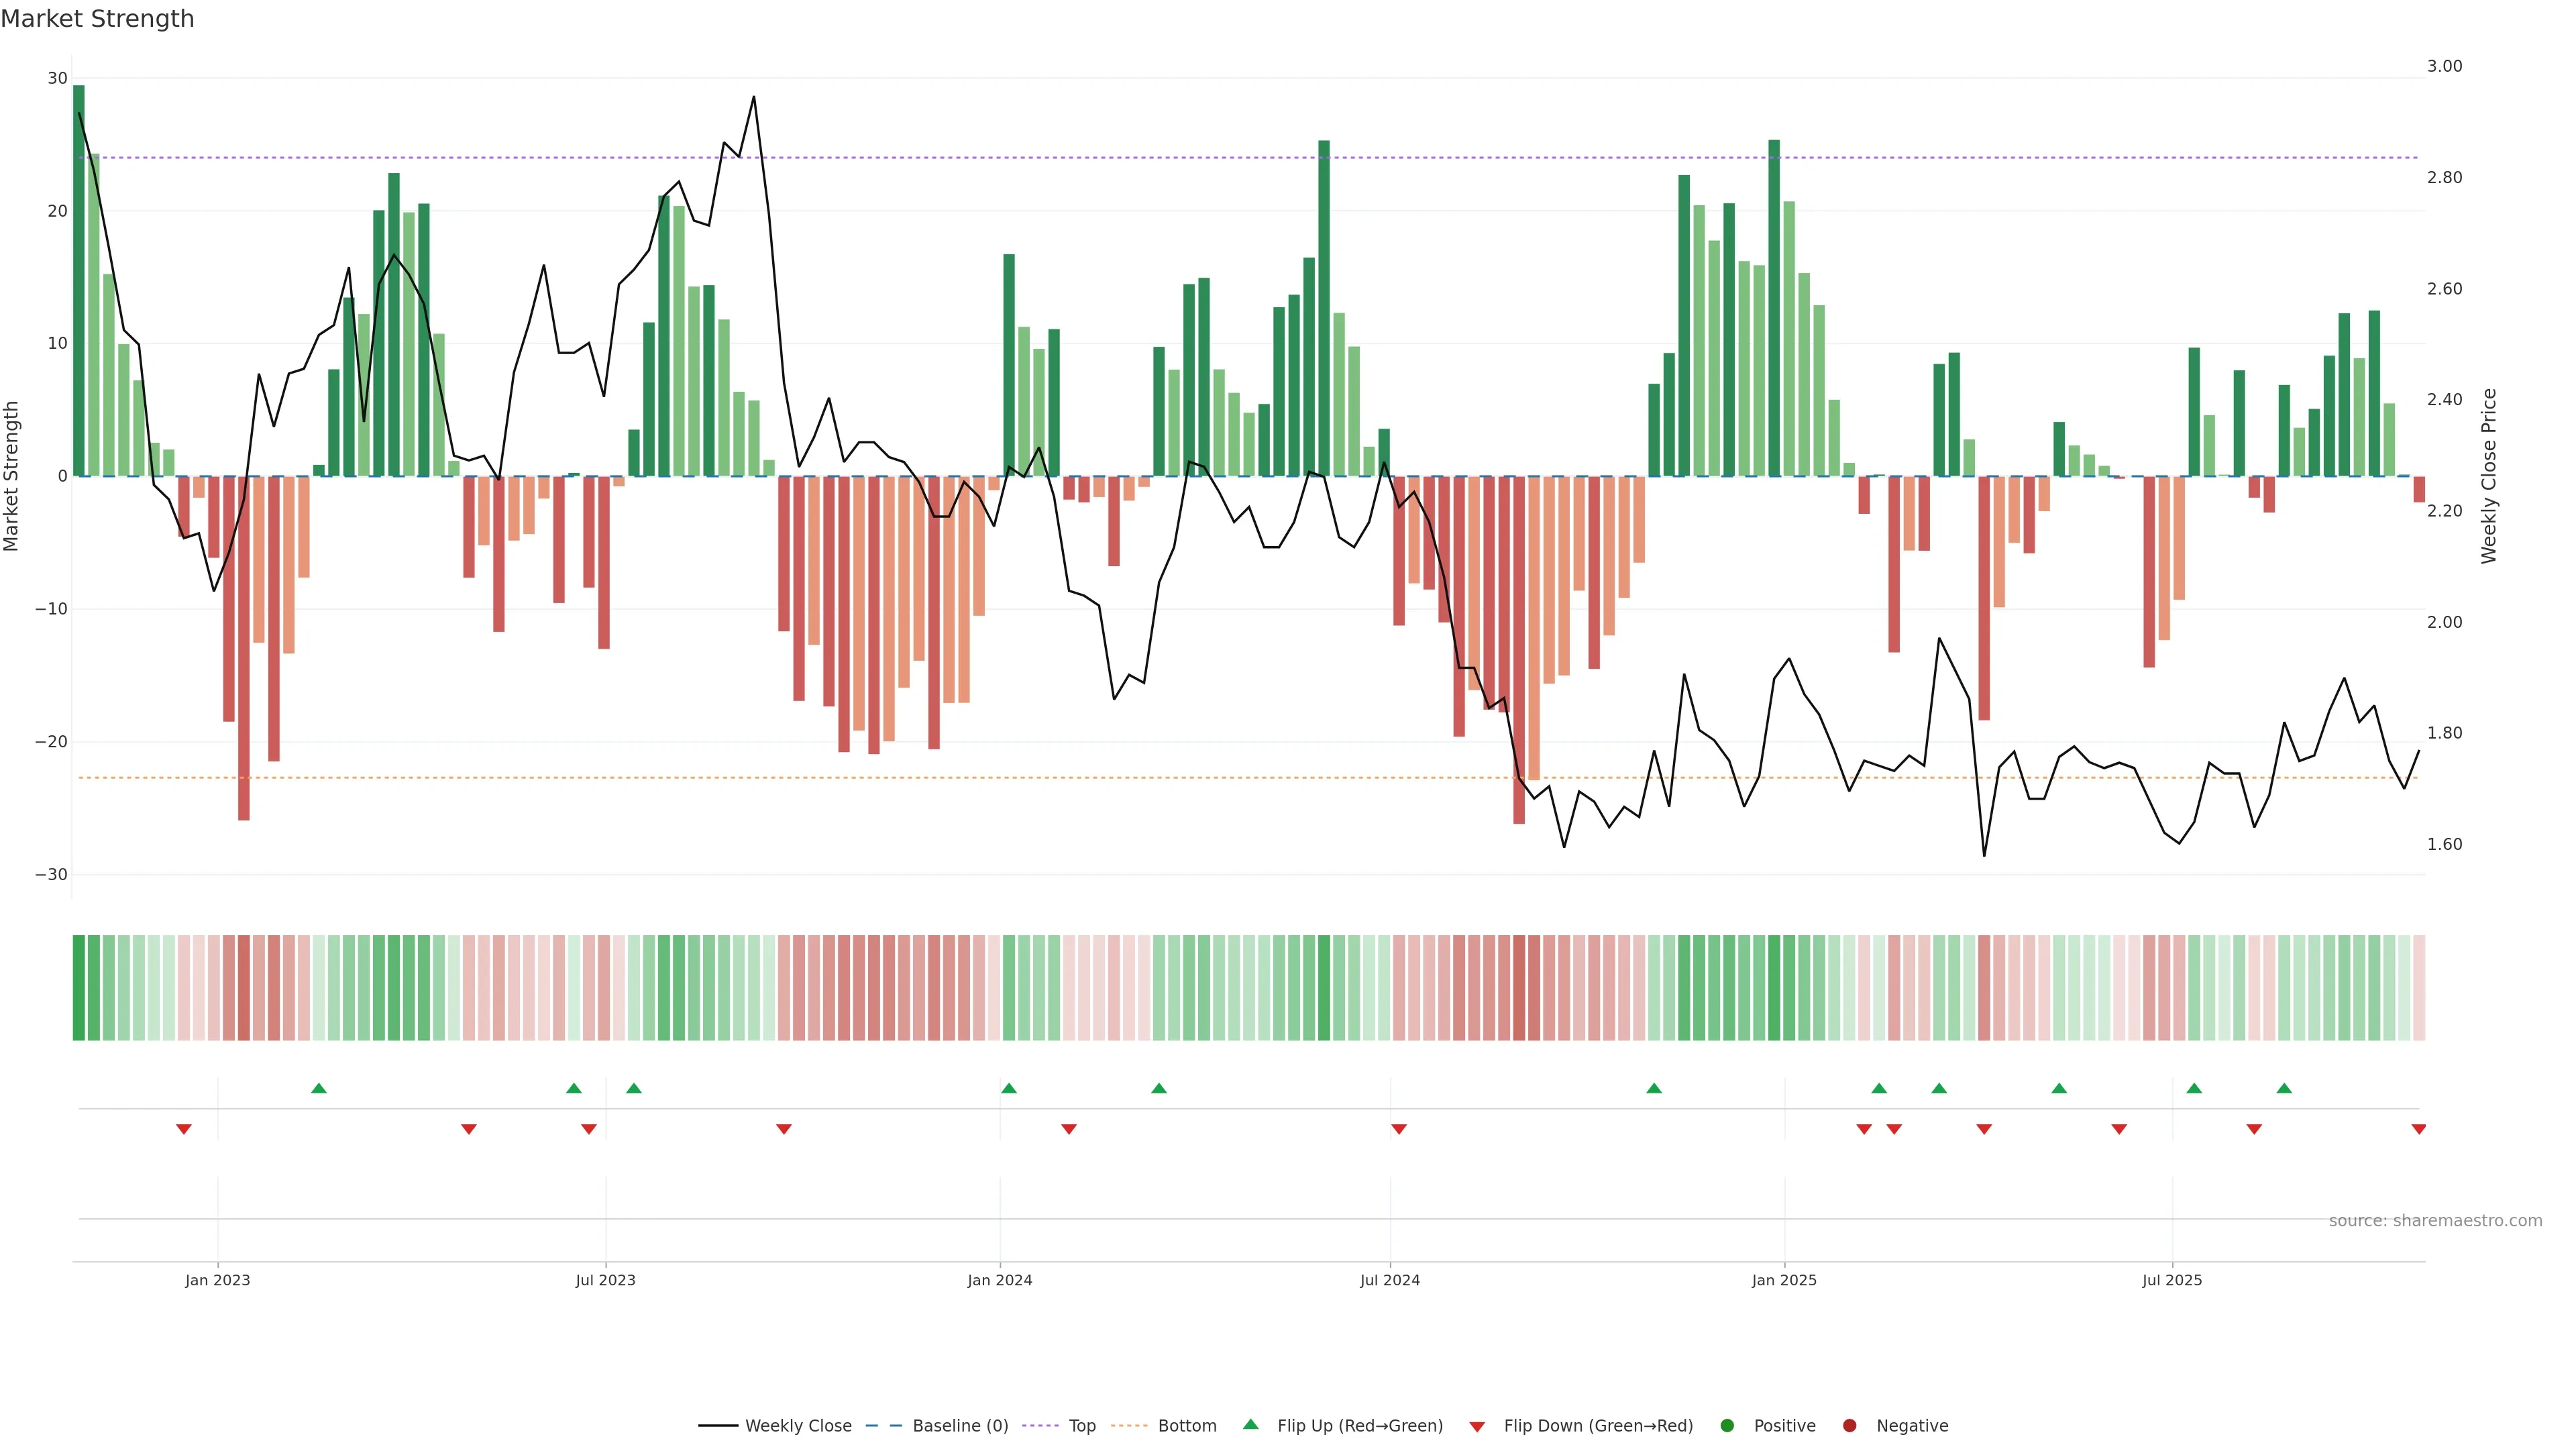Click the Bottom legend entry

click(x=1186, y=1426)
